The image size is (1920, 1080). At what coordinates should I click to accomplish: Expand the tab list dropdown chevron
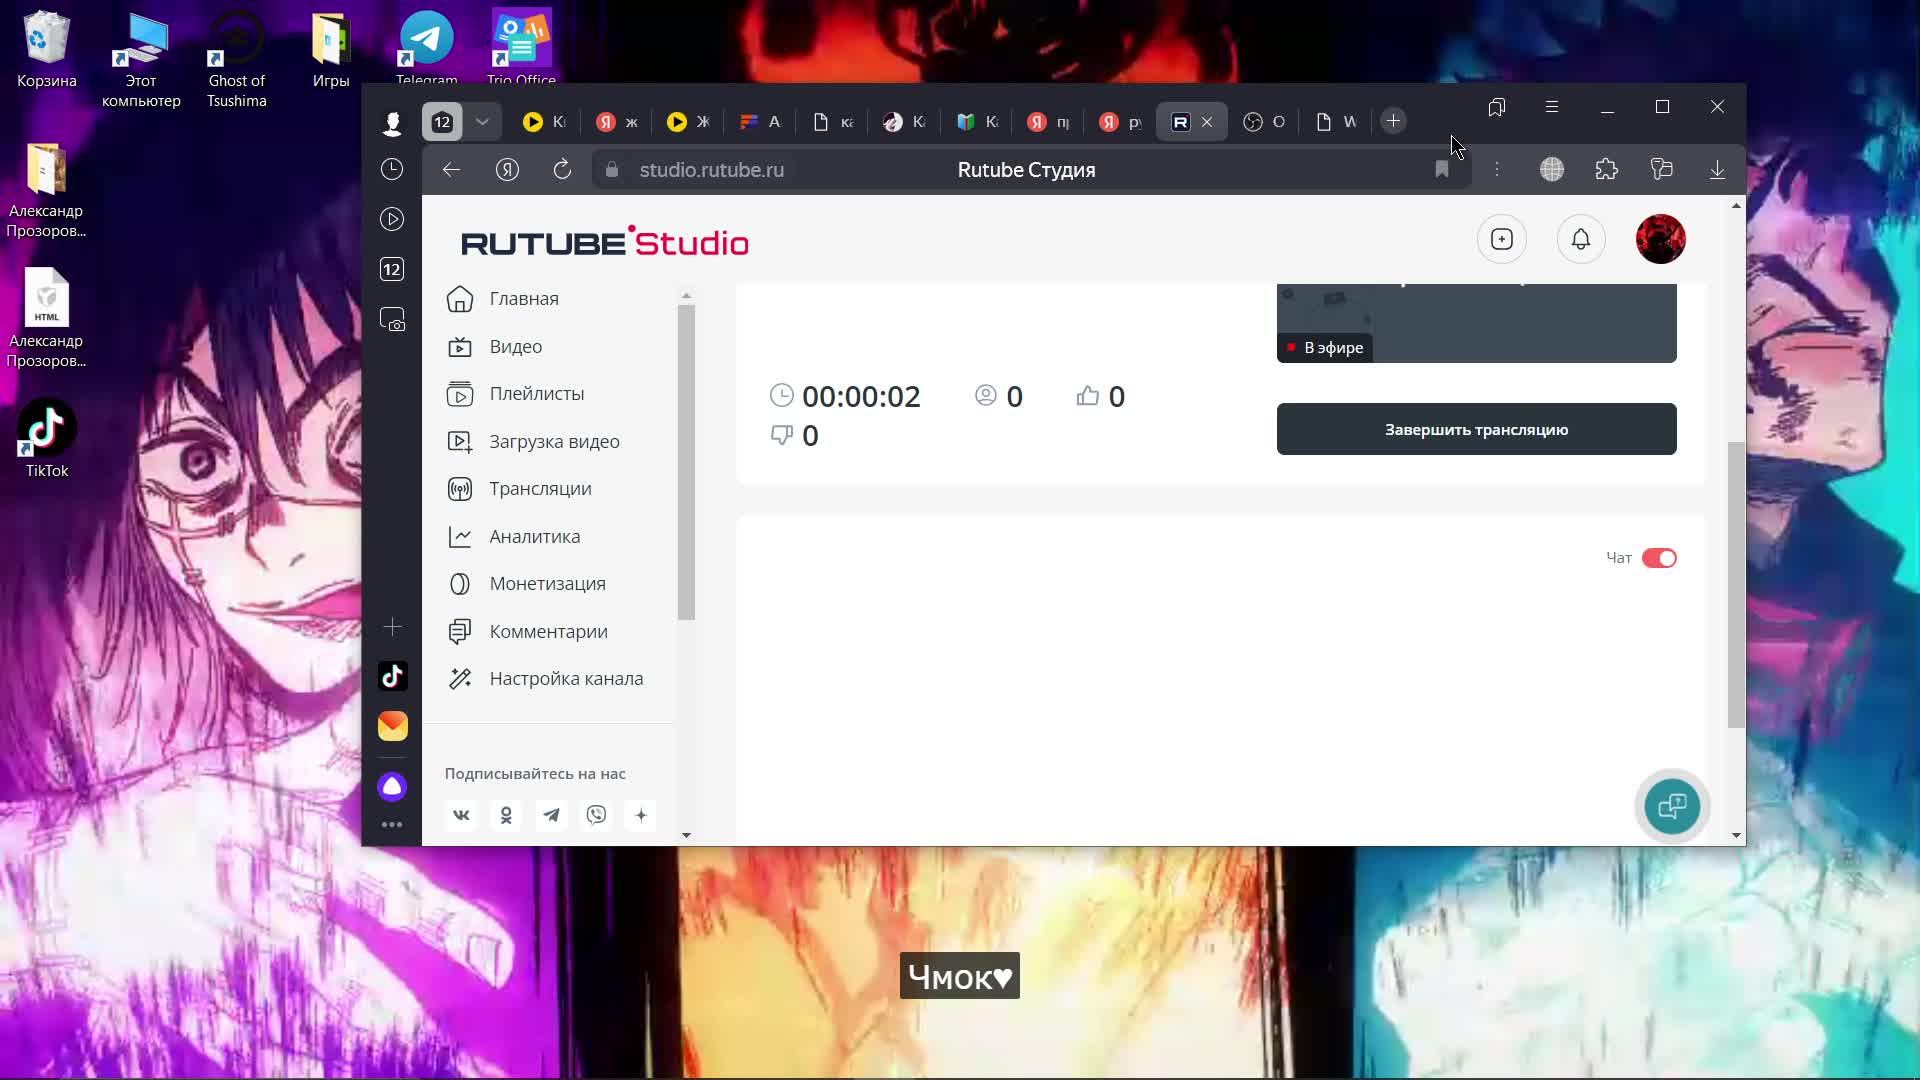point(482,122)
